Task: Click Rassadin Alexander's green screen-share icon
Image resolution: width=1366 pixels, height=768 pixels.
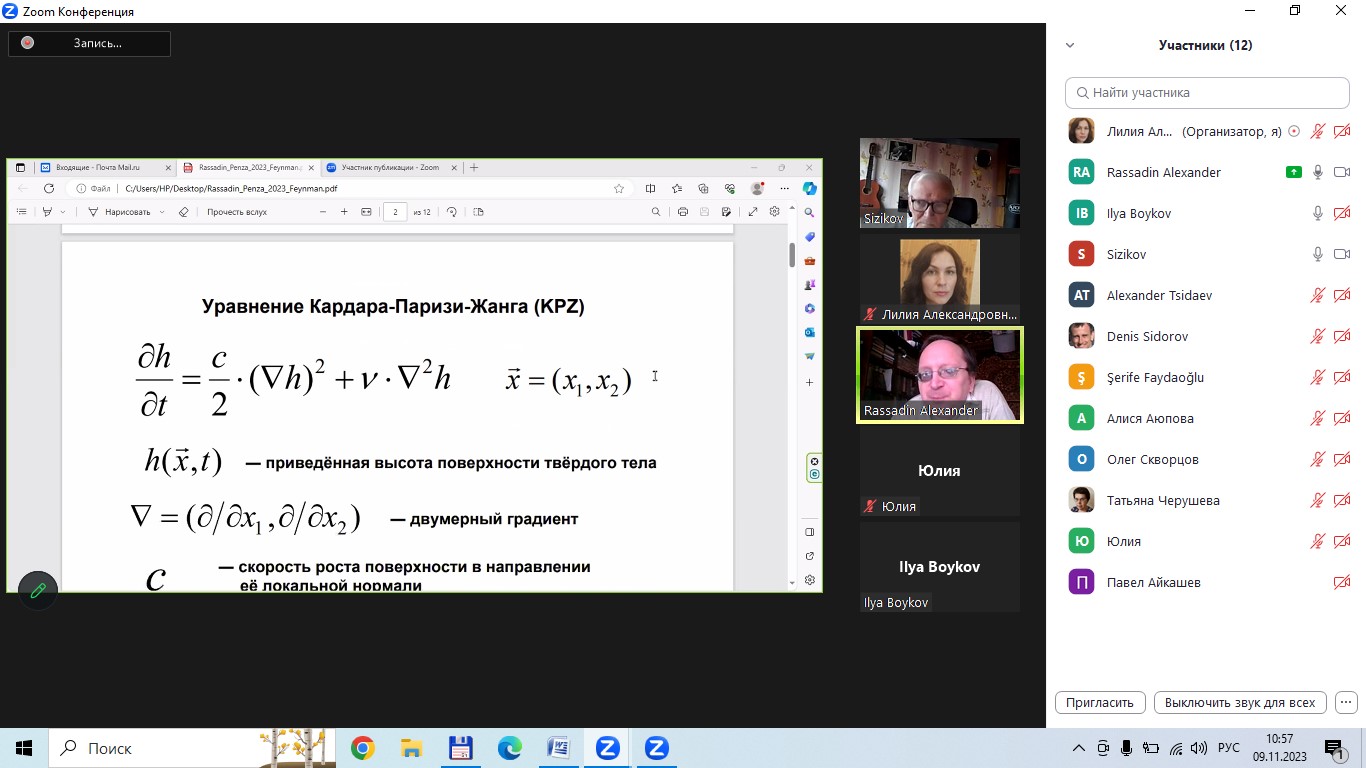Action: 1293,172
